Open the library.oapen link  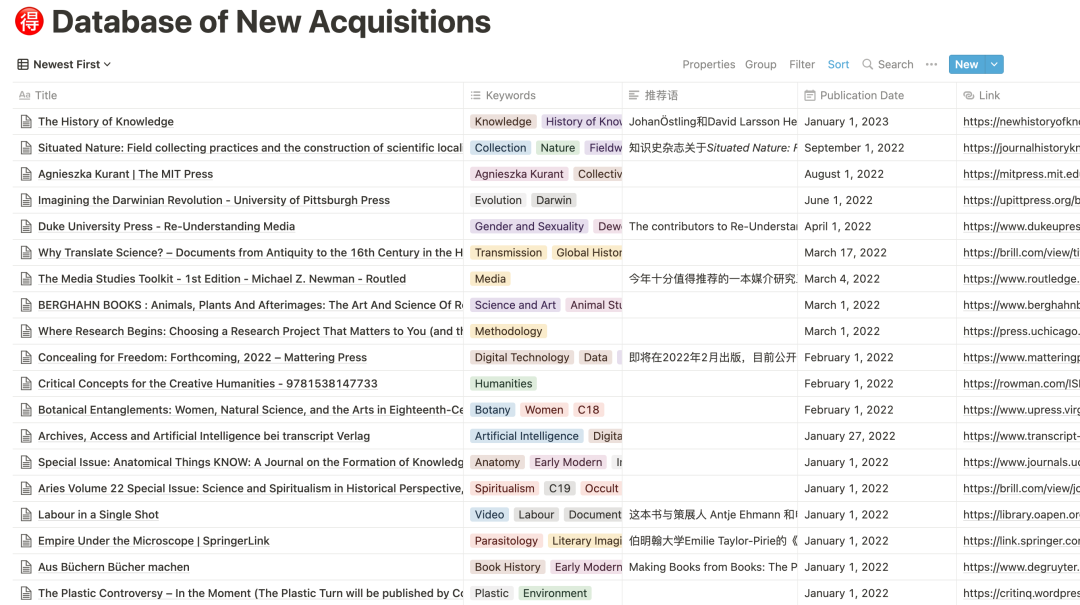1021,514
